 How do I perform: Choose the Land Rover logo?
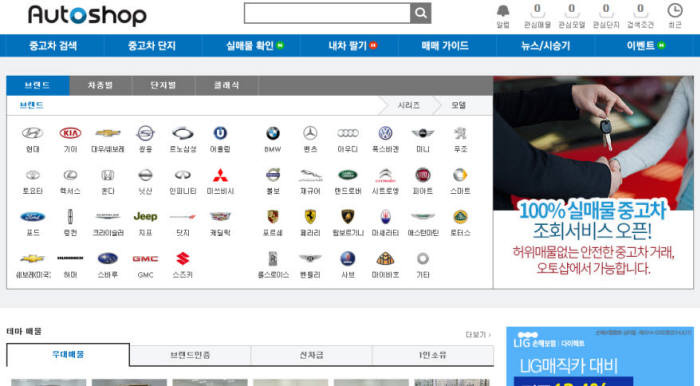pyautogui.click(x=348, y=175)
